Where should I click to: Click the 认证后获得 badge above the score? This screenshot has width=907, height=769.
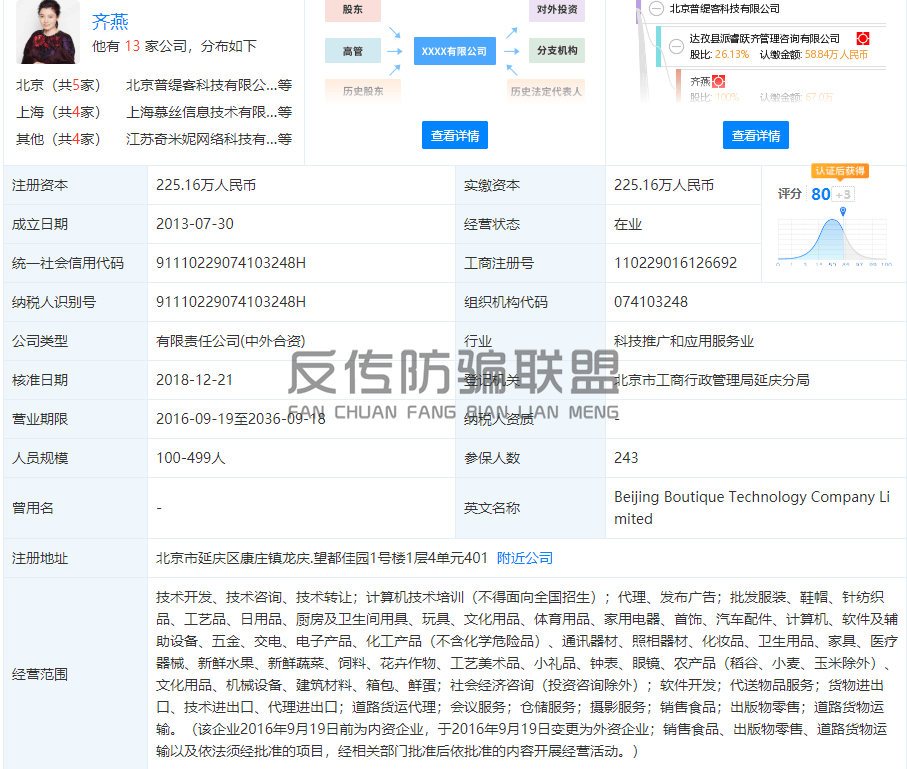tap(839, 171)
